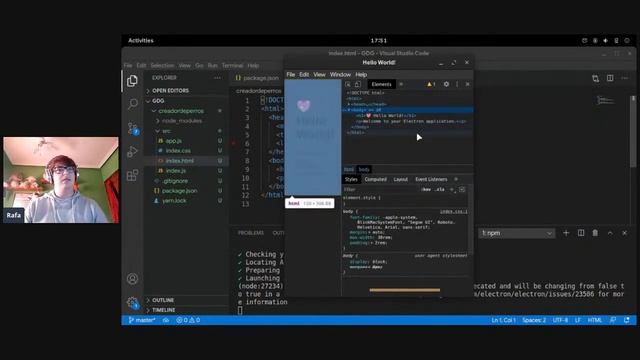Toggle the device toolbar icon in DevTools

(x=358, y=84)
